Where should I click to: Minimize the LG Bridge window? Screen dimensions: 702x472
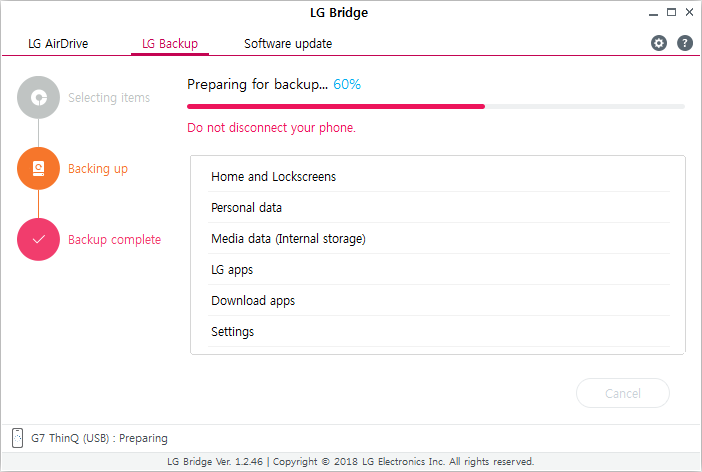coord(654,13)
